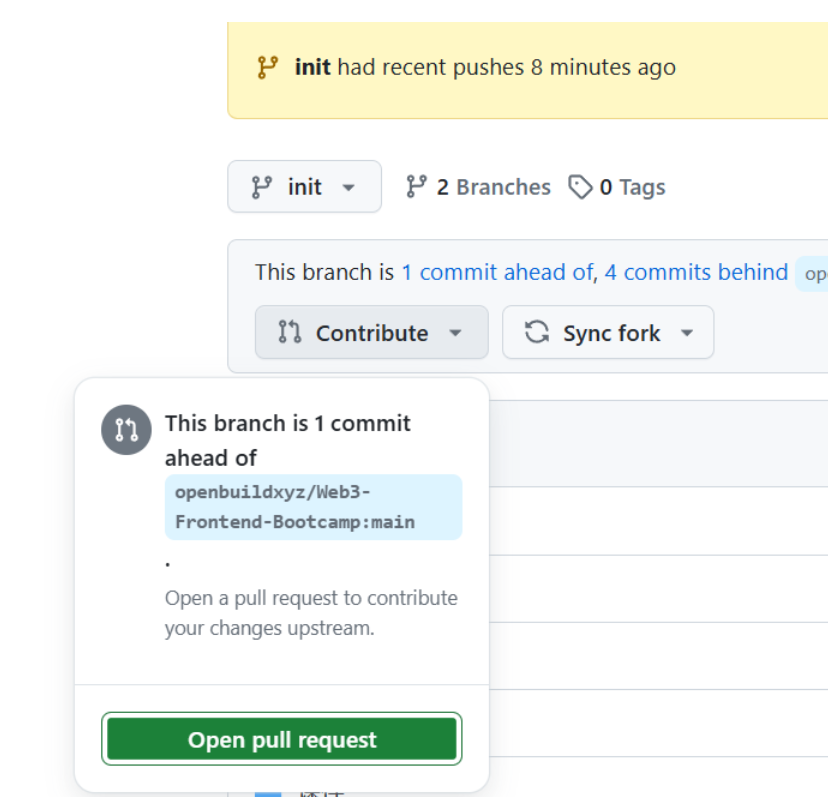This screenshot has width=828, height=797.
Task: Click the branch icon inside the init selector
Action: 262,187
